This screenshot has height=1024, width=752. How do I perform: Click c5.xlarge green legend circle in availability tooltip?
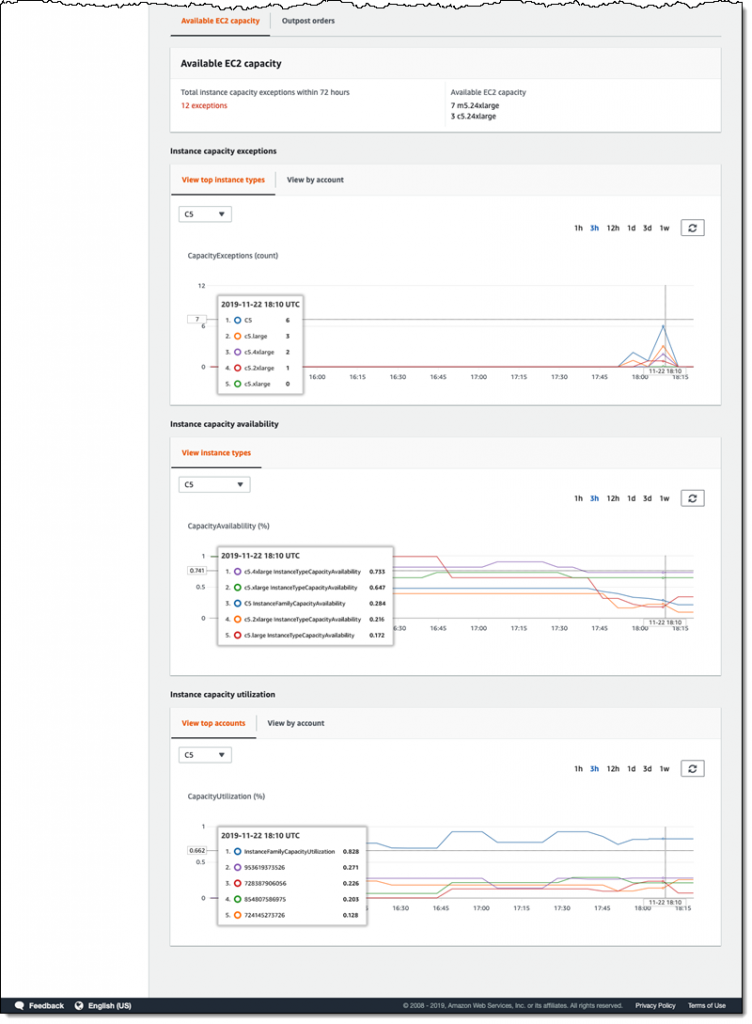point(238,588)
